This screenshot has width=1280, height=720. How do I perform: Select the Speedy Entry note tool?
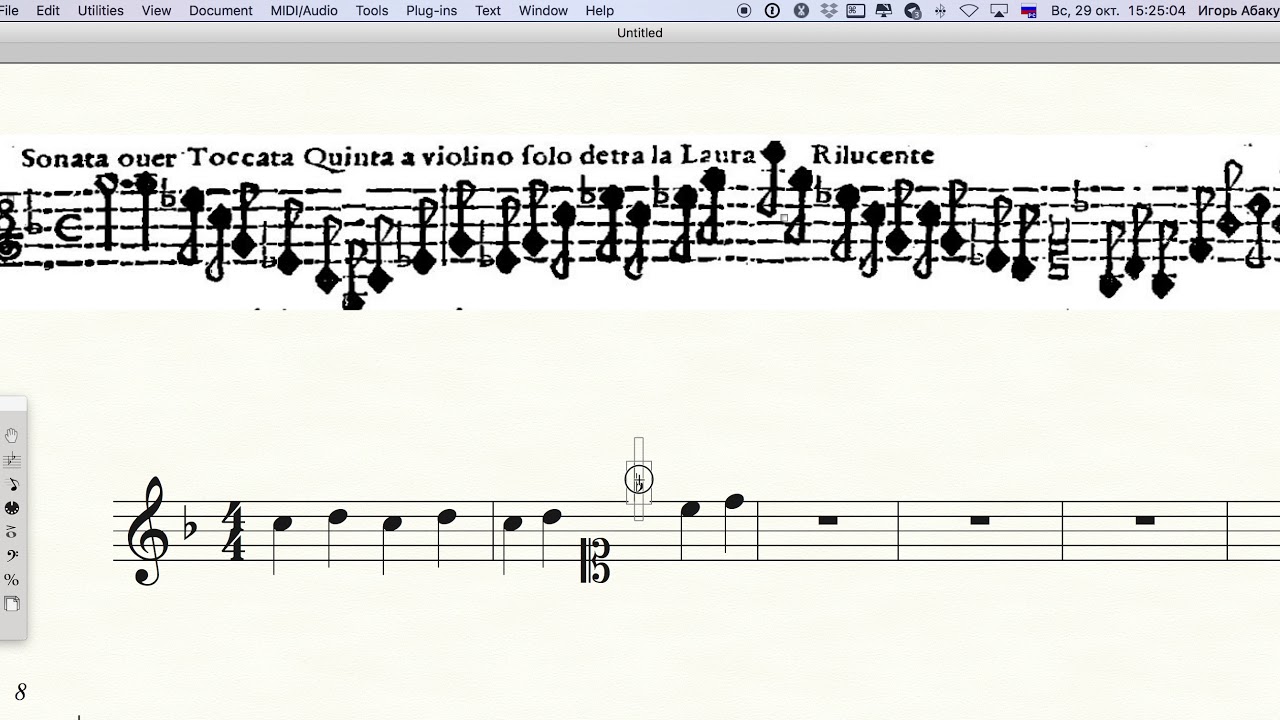click(x=12, y=484)
